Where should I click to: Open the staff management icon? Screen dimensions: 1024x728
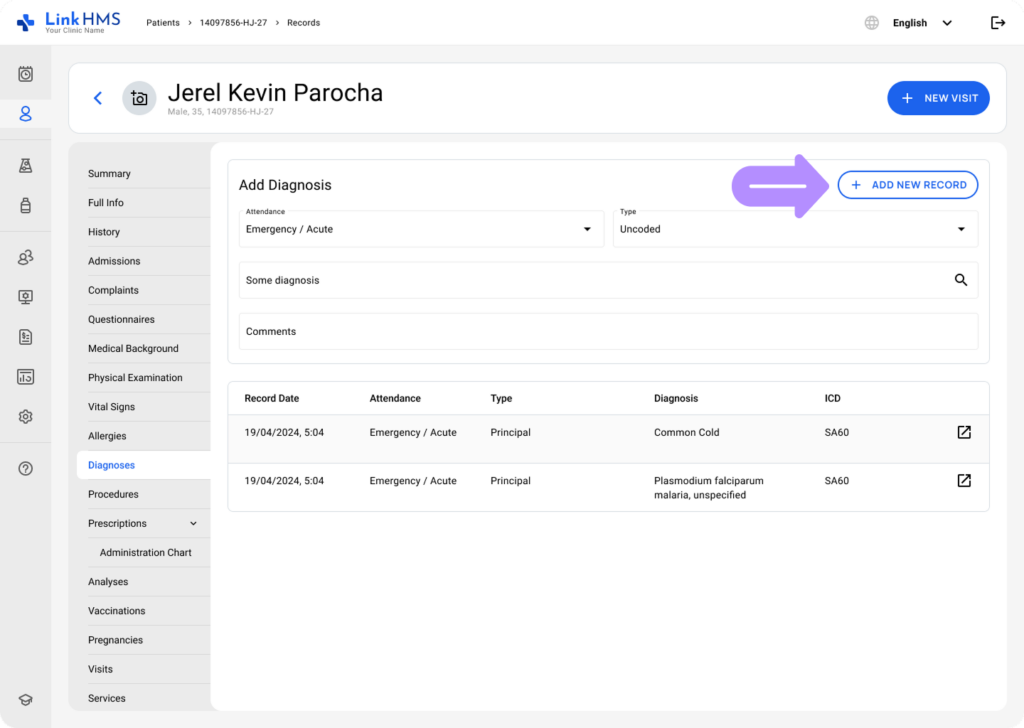tap(25, 257)
